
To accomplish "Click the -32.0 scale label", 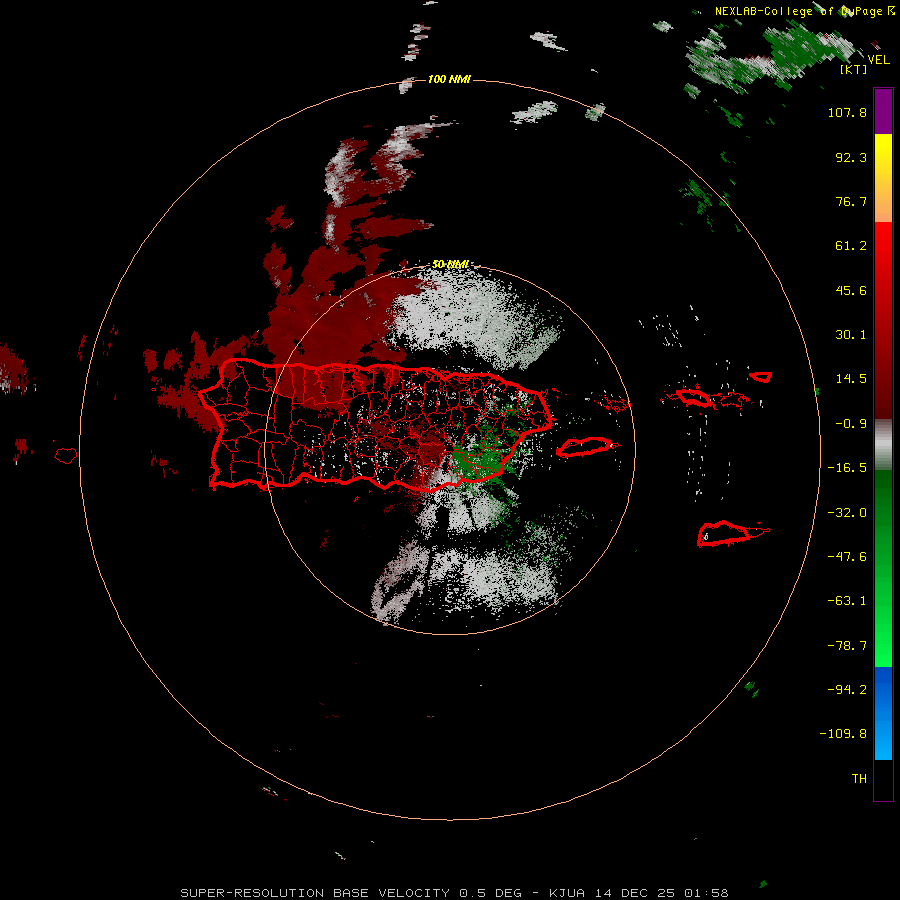I will [847, 513].
